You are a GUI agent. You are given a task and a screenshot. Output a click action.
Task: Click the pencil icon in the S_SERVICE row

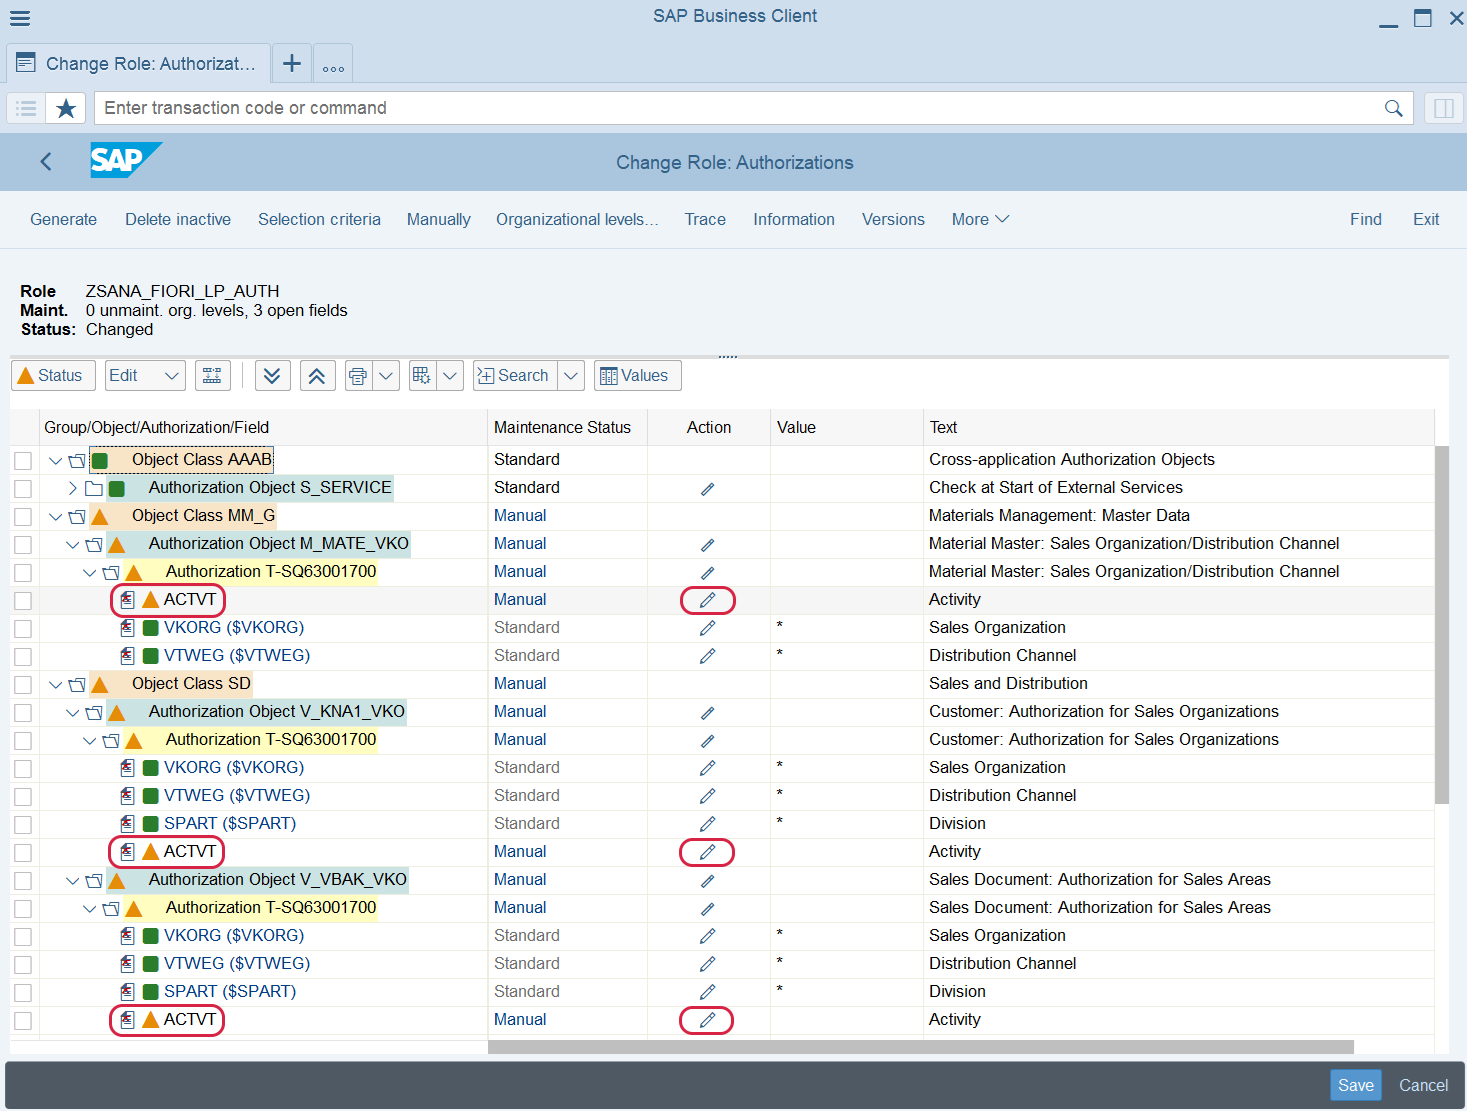[708, 488]
